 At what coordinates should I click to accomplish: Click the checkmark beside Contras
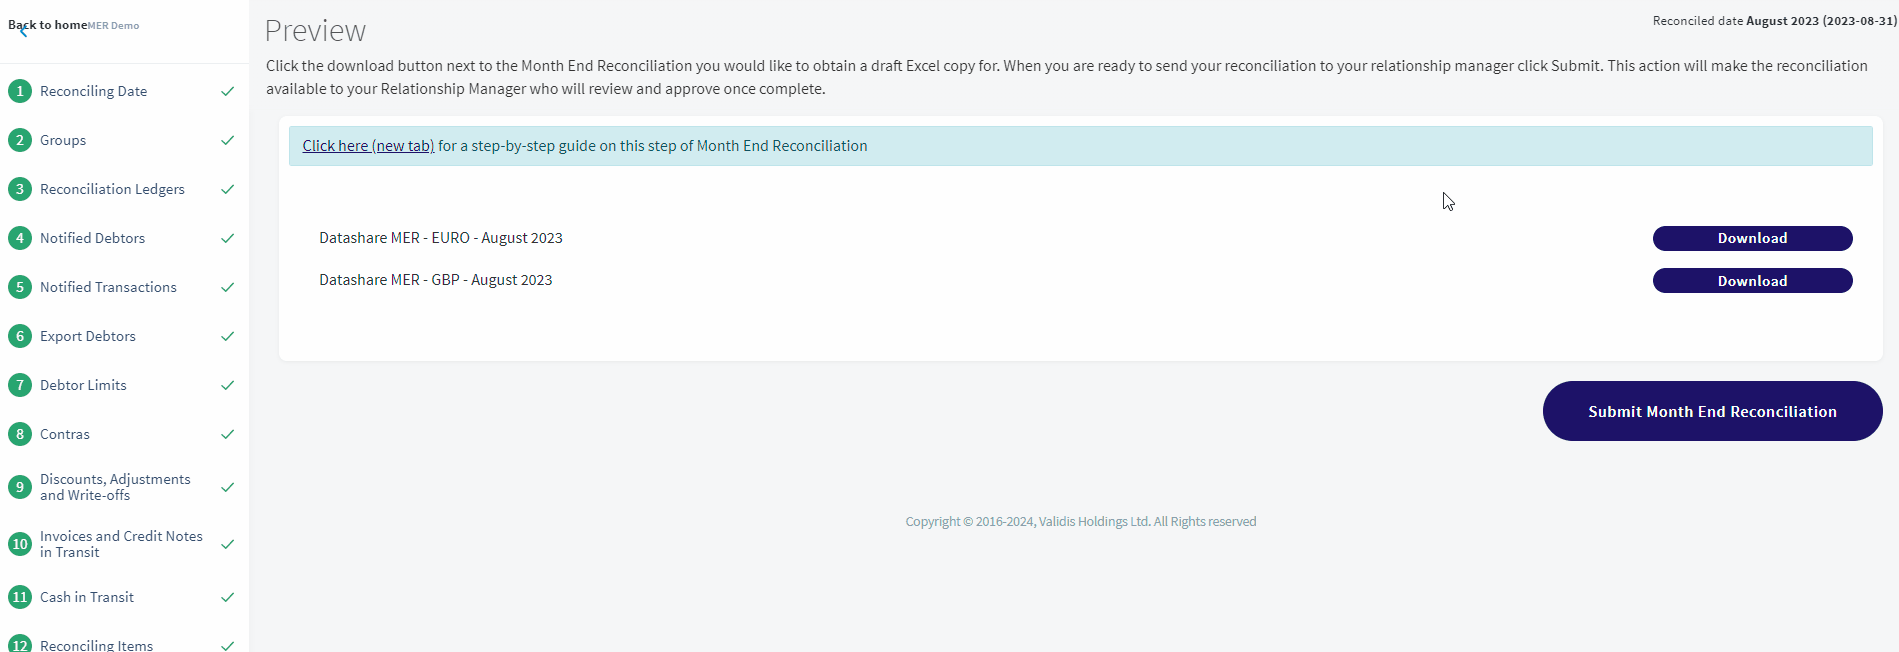pyautogui.click(x=228, y=434)
